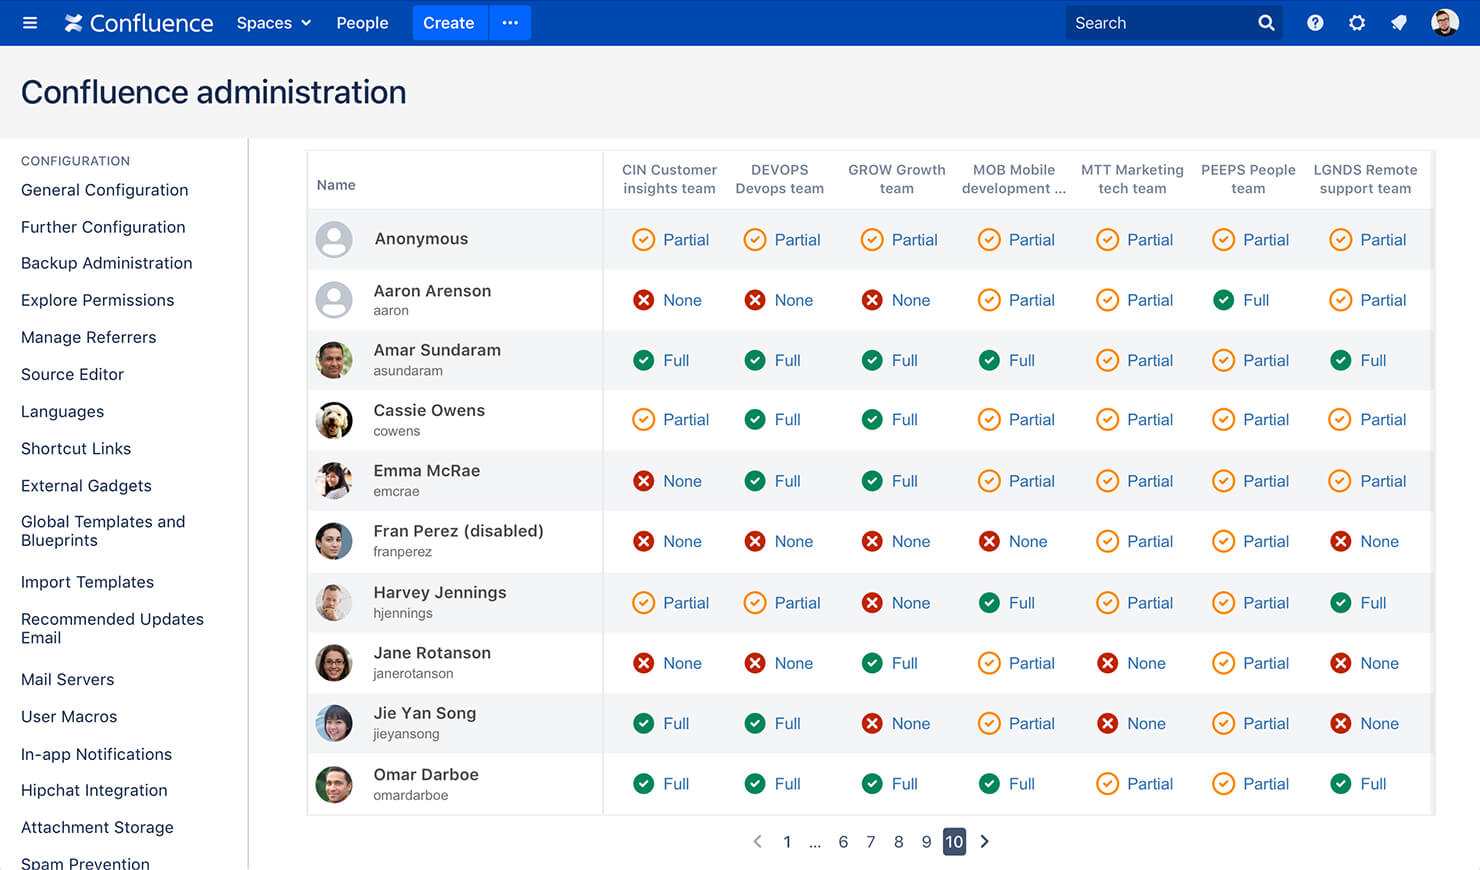Open the user profile avatar menu

(x=1445, y=22)
